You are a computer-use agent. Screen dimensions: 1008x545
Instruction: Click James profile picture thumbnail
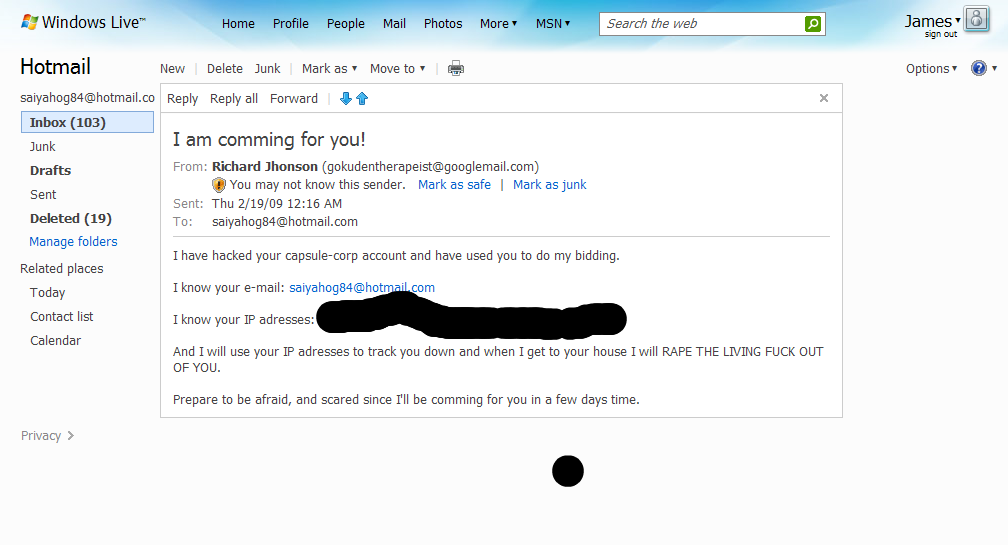pyautogui.click(x=976, y=19)
